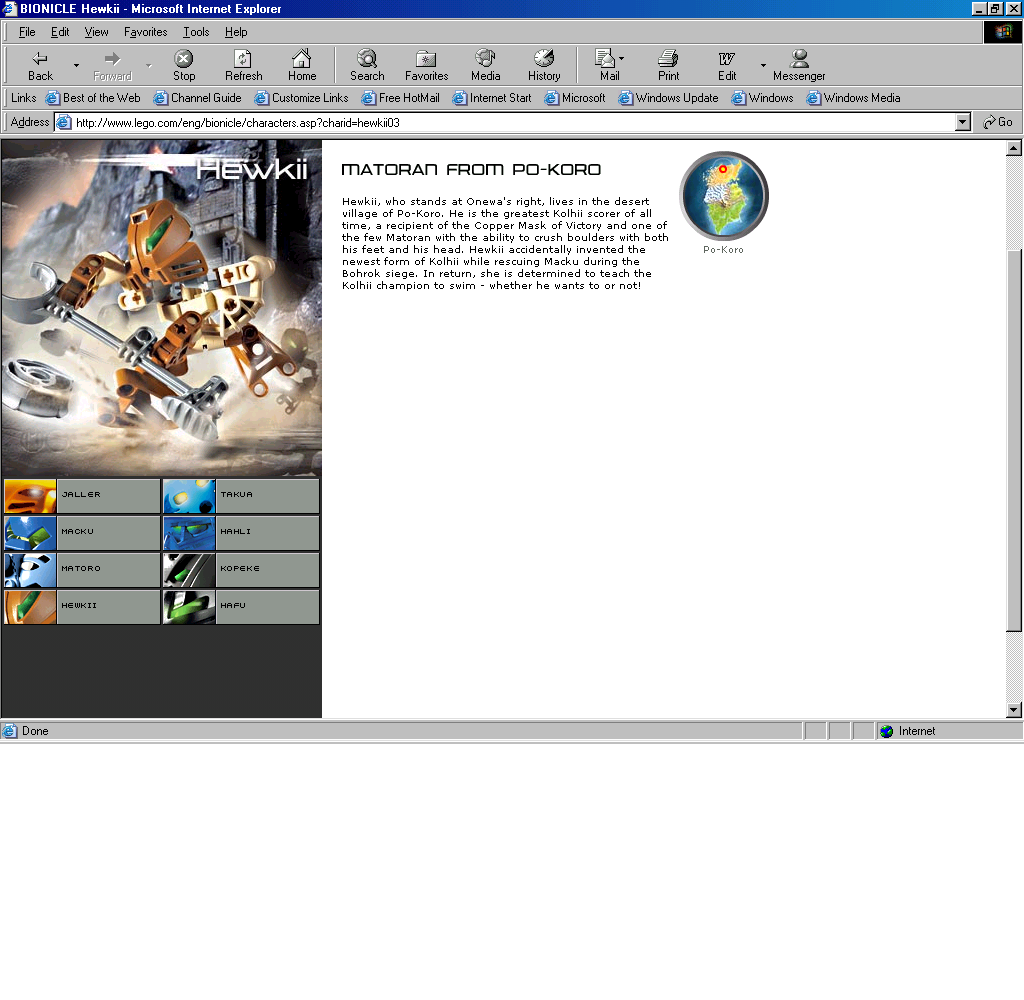Click the Kopeke mask thumbnail
This screenshot has height=1000, width=1024.
click(189, 570)
